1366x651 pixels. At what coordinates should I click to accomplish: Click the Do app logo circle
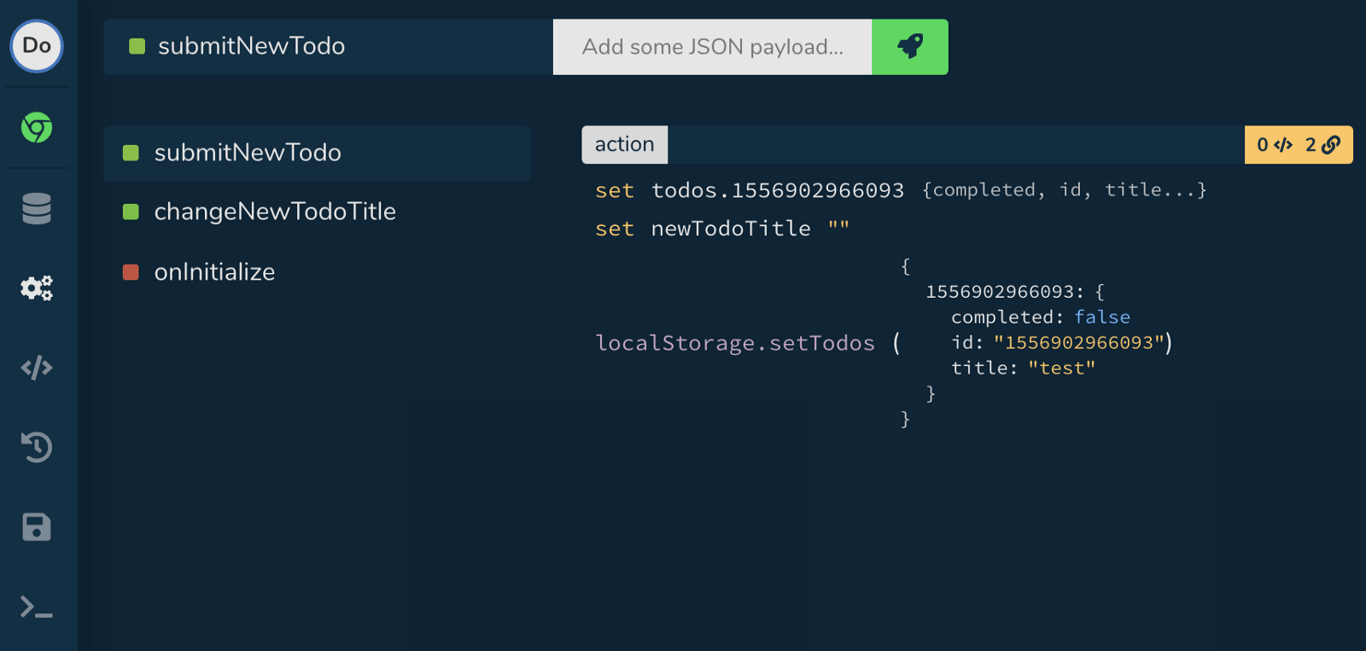click(37, 46)
